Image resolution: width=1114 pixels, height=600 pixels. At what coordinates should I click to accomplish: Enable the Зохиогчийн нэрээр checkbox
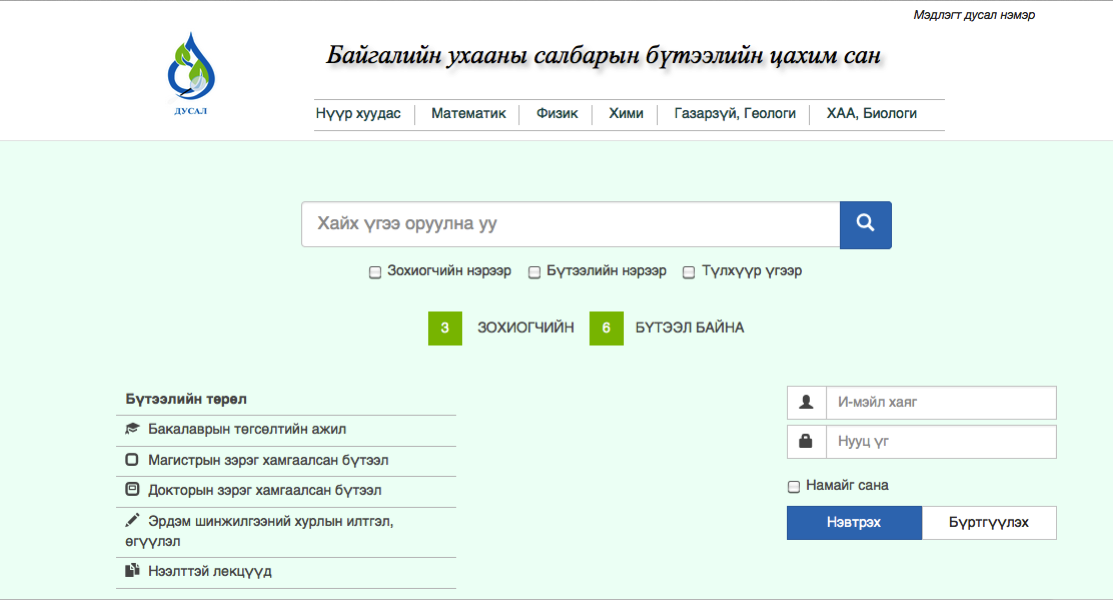click(375, 272)
